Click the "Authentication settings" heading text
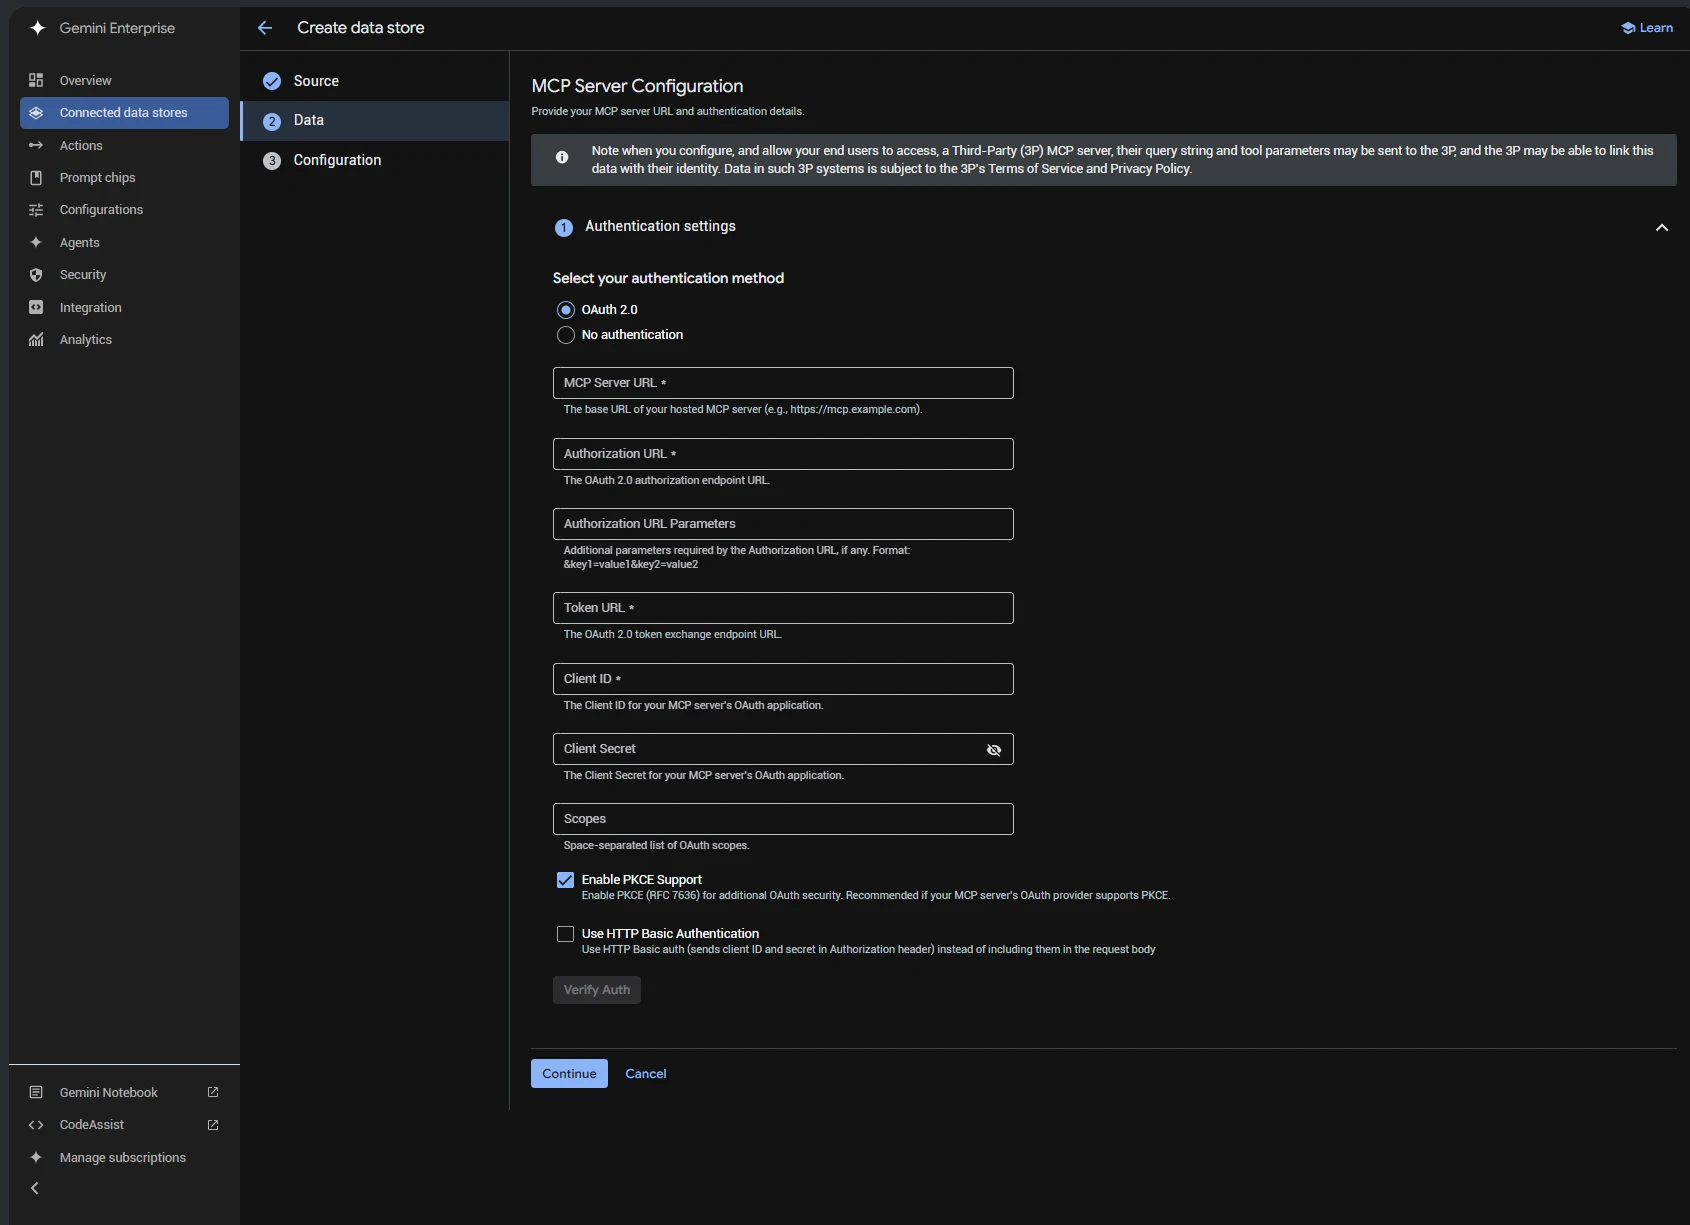The width and height of the screenshot is (1690, 1225). click(660, 227)
